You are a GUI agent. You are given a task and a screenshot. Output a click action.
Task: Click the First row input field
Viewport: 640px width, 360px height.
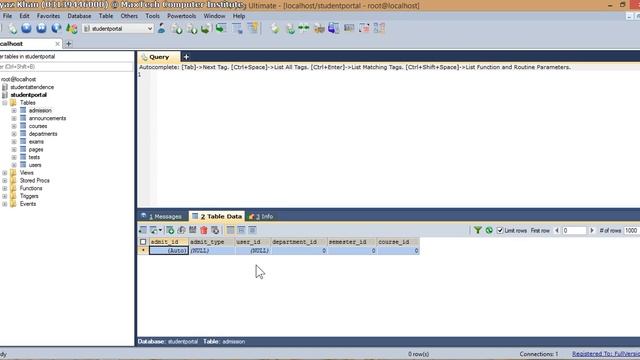coord(574,230)
